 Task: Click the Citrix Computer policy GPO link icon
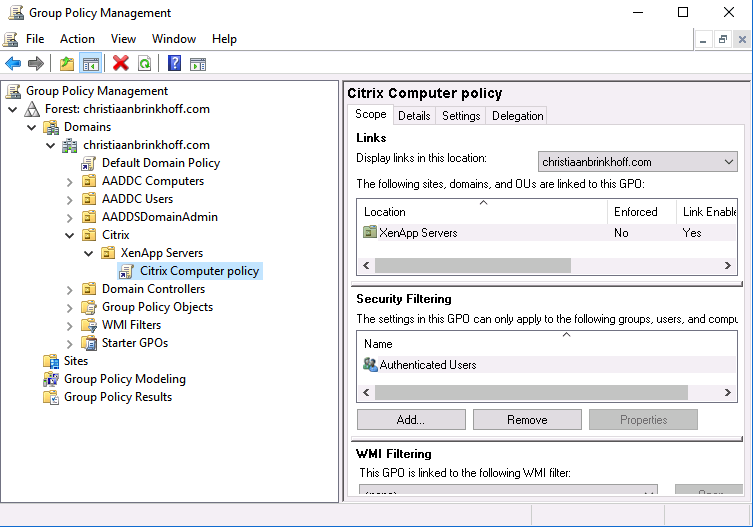click(126, 271)
